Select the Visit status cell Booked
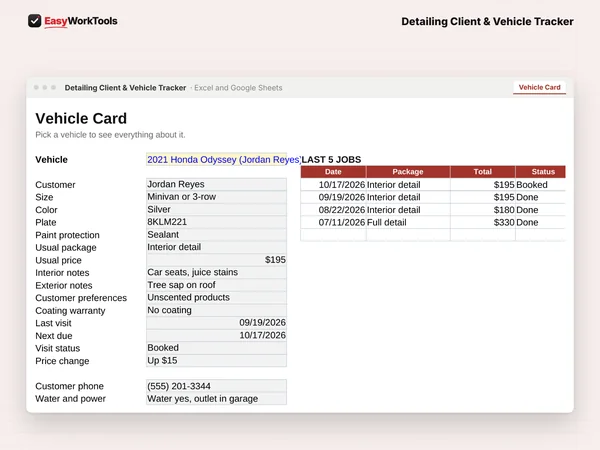Image resolution: width=600 pixels, height=450 pixels. [216, 348]
